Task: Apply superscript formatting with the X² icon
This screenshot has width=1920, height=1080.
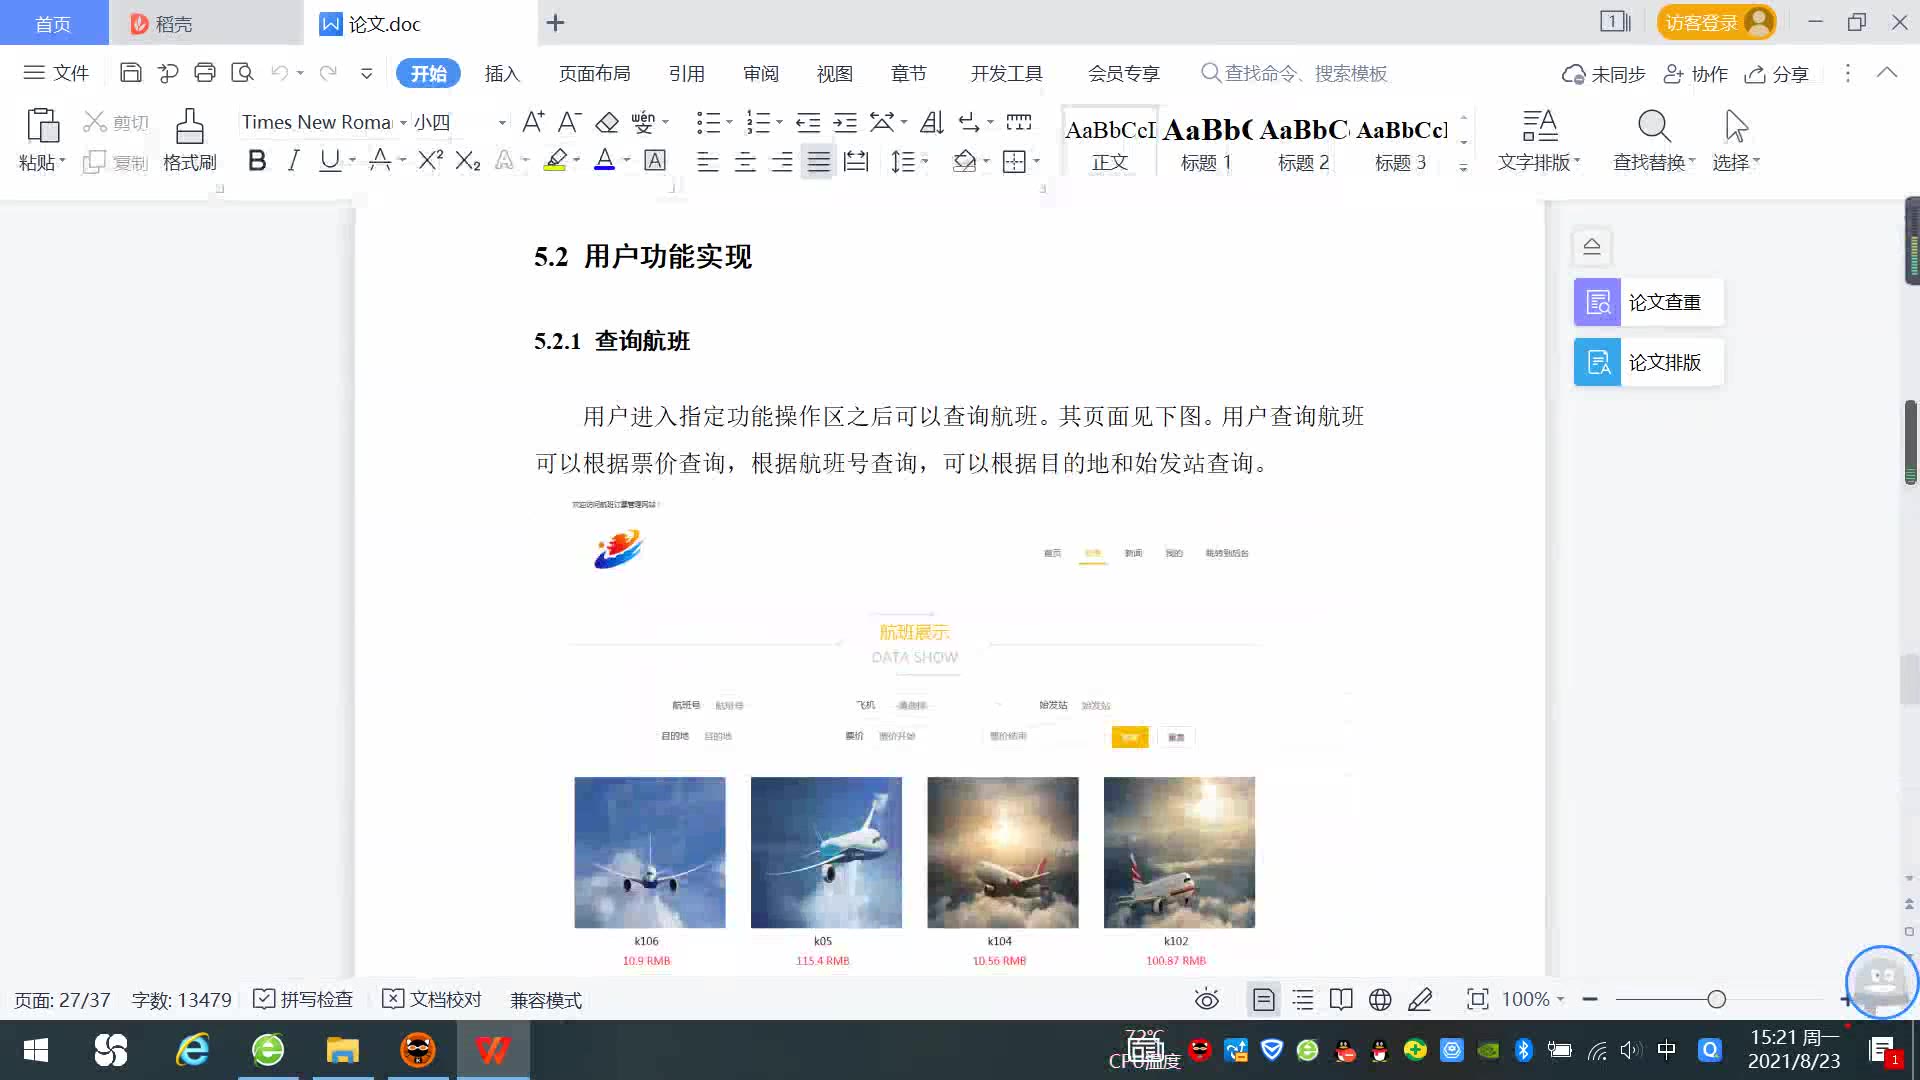Action: click(x=430, y=161)
